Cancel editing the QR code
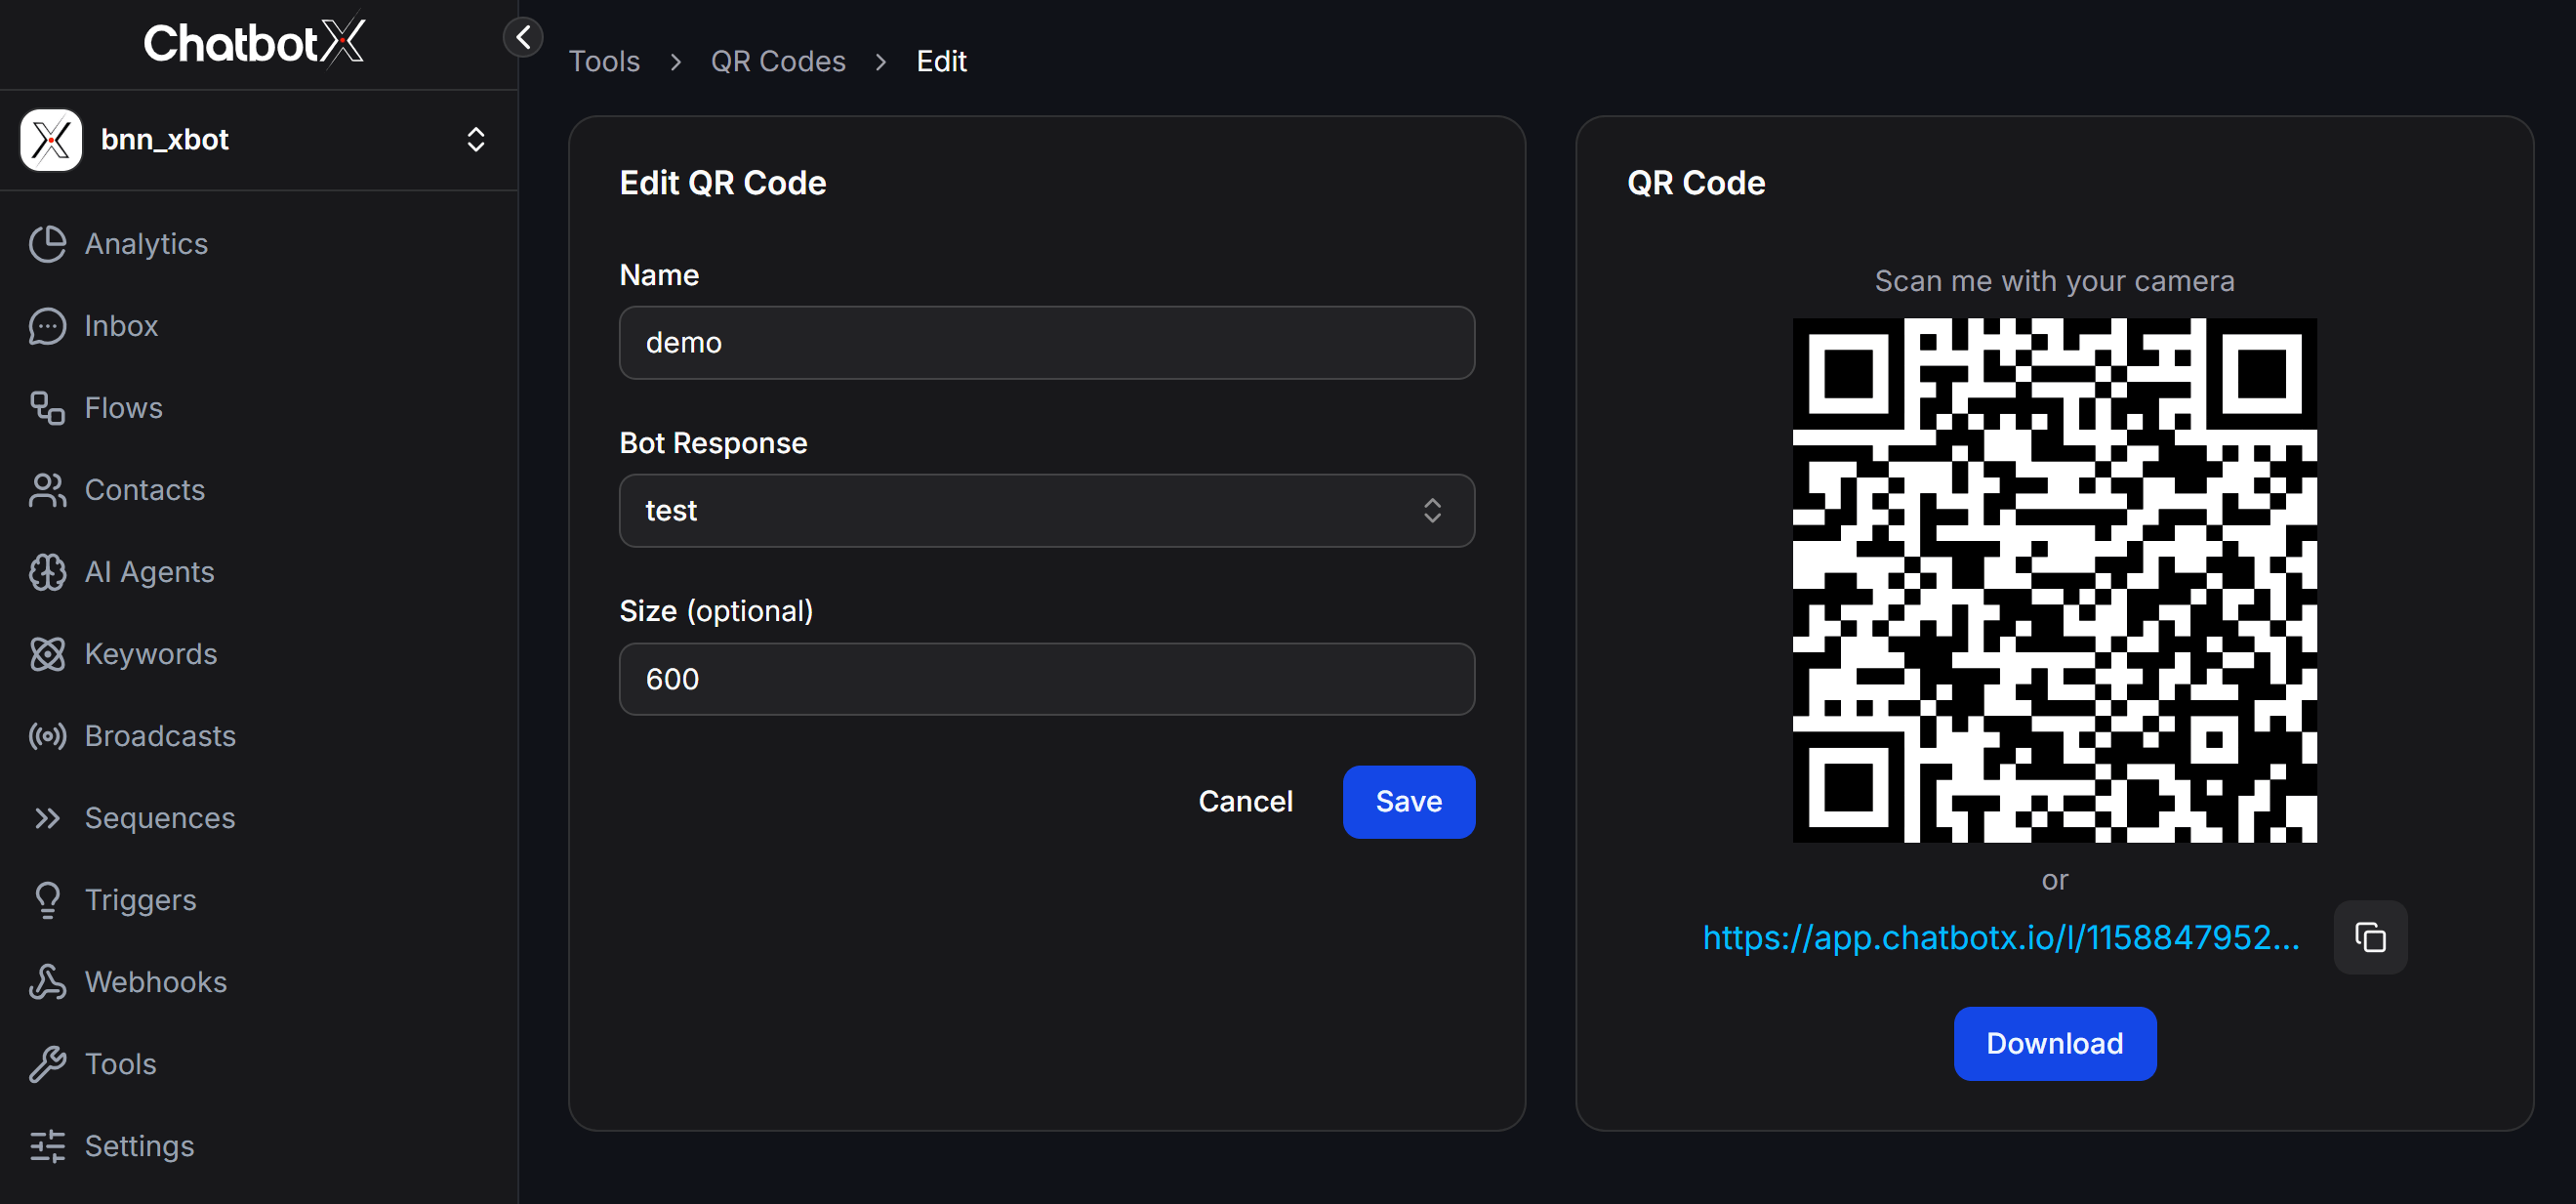The height and width of the screenshot is (1204, 2576). [1245, 802]
